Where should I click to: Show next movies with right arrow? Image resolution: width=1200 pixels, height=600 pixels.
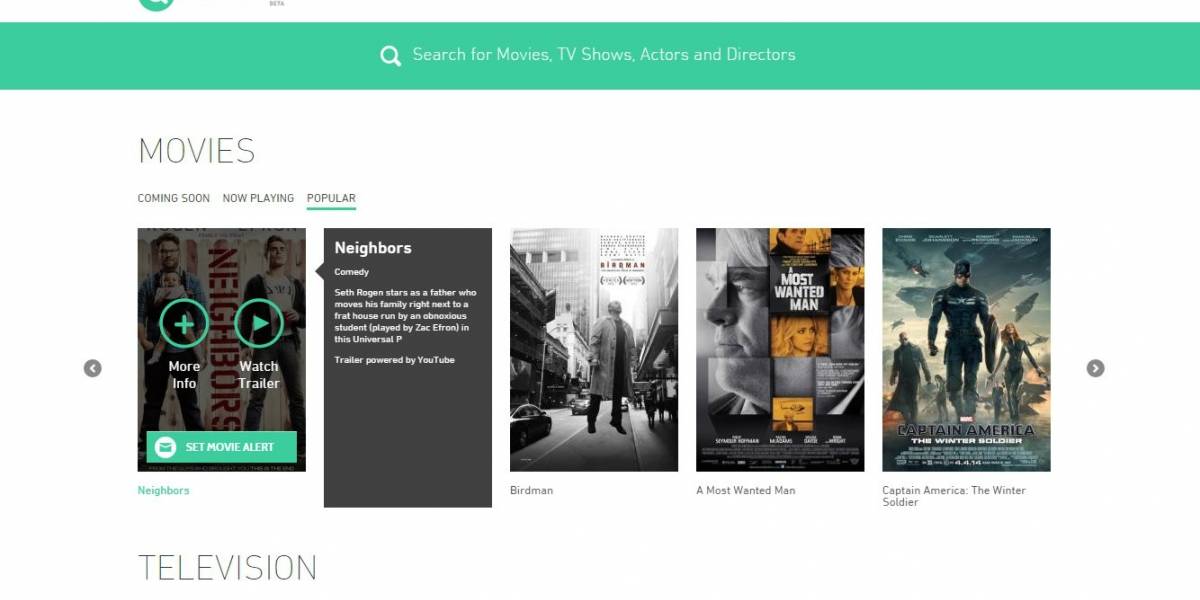(1096, 368)
